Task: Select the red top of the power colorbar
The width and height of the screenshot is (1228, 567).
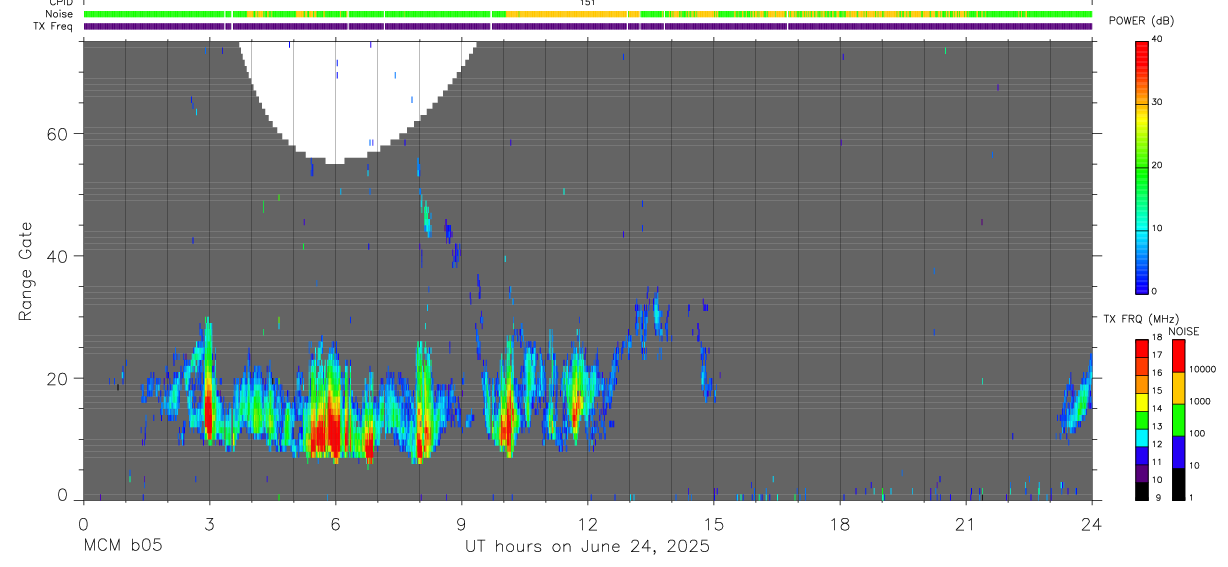Action: click(x=1141, y=47)
